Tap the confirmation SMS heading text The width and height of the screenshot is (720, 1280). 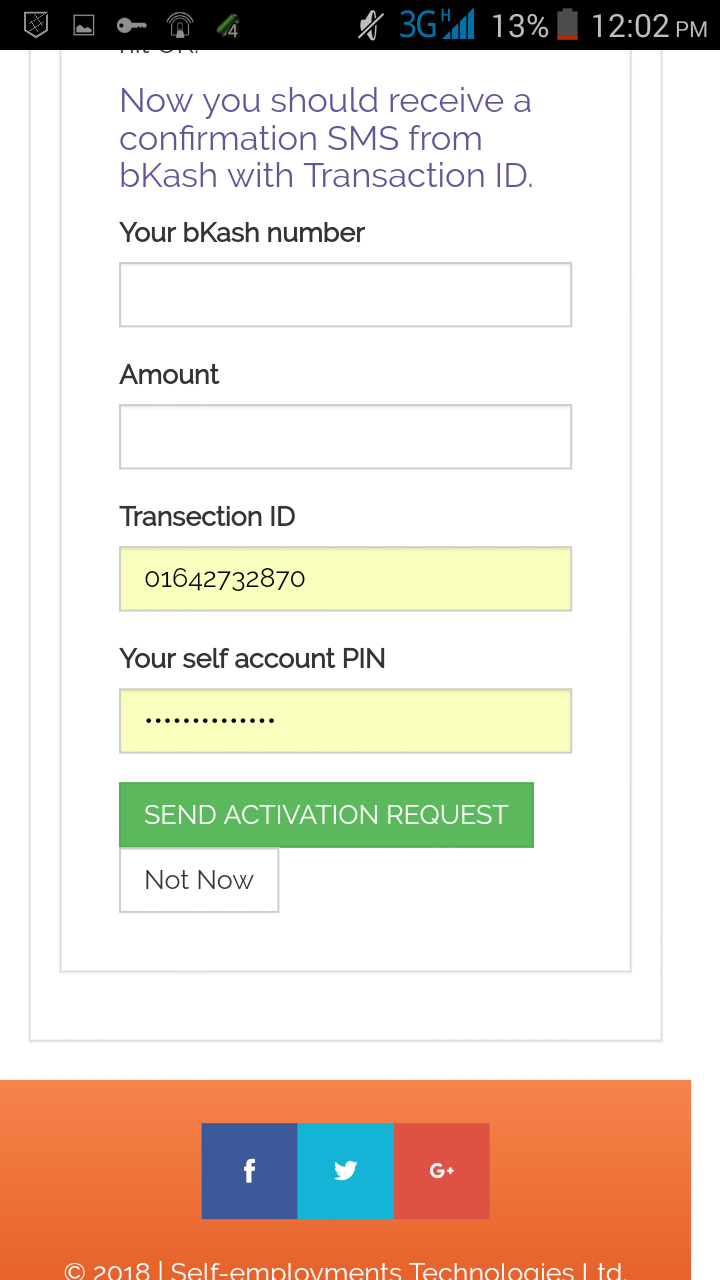point(325,138)
